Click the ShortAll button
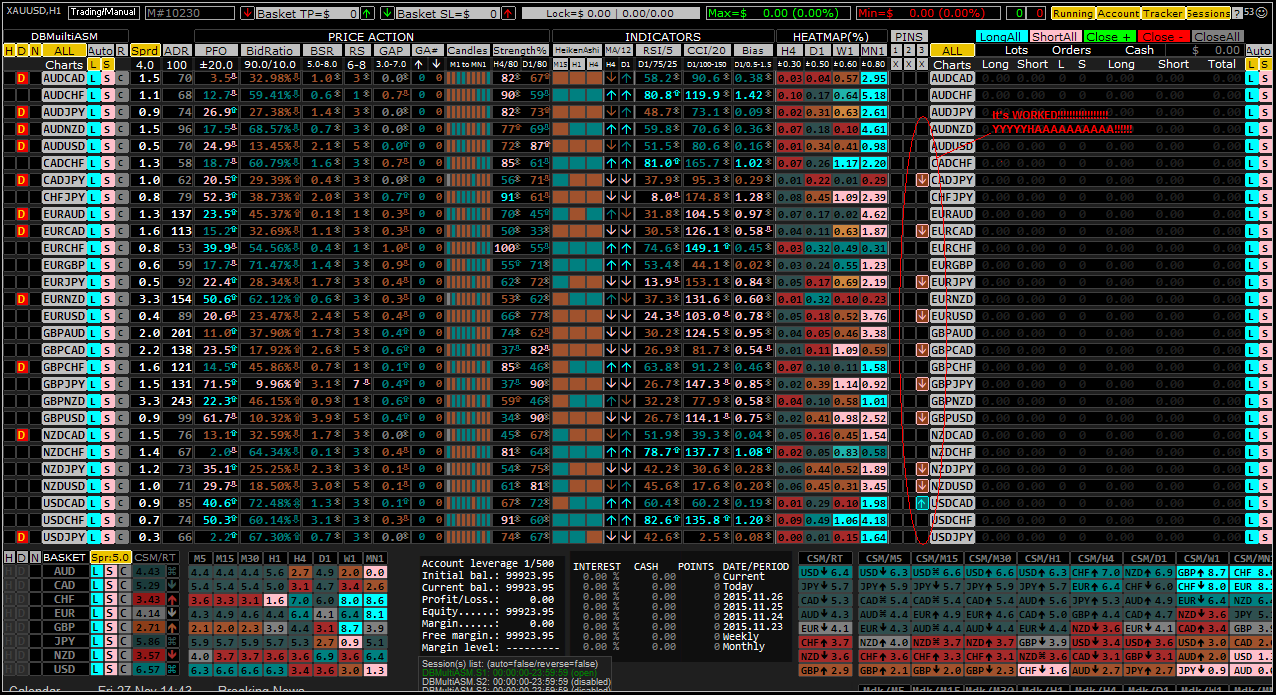 click(x=1054, y=36)
